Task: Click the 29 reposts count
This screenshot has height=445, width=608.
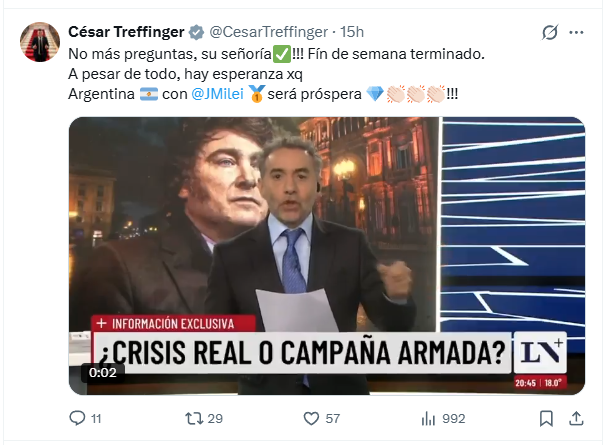Action: point(215,419)
